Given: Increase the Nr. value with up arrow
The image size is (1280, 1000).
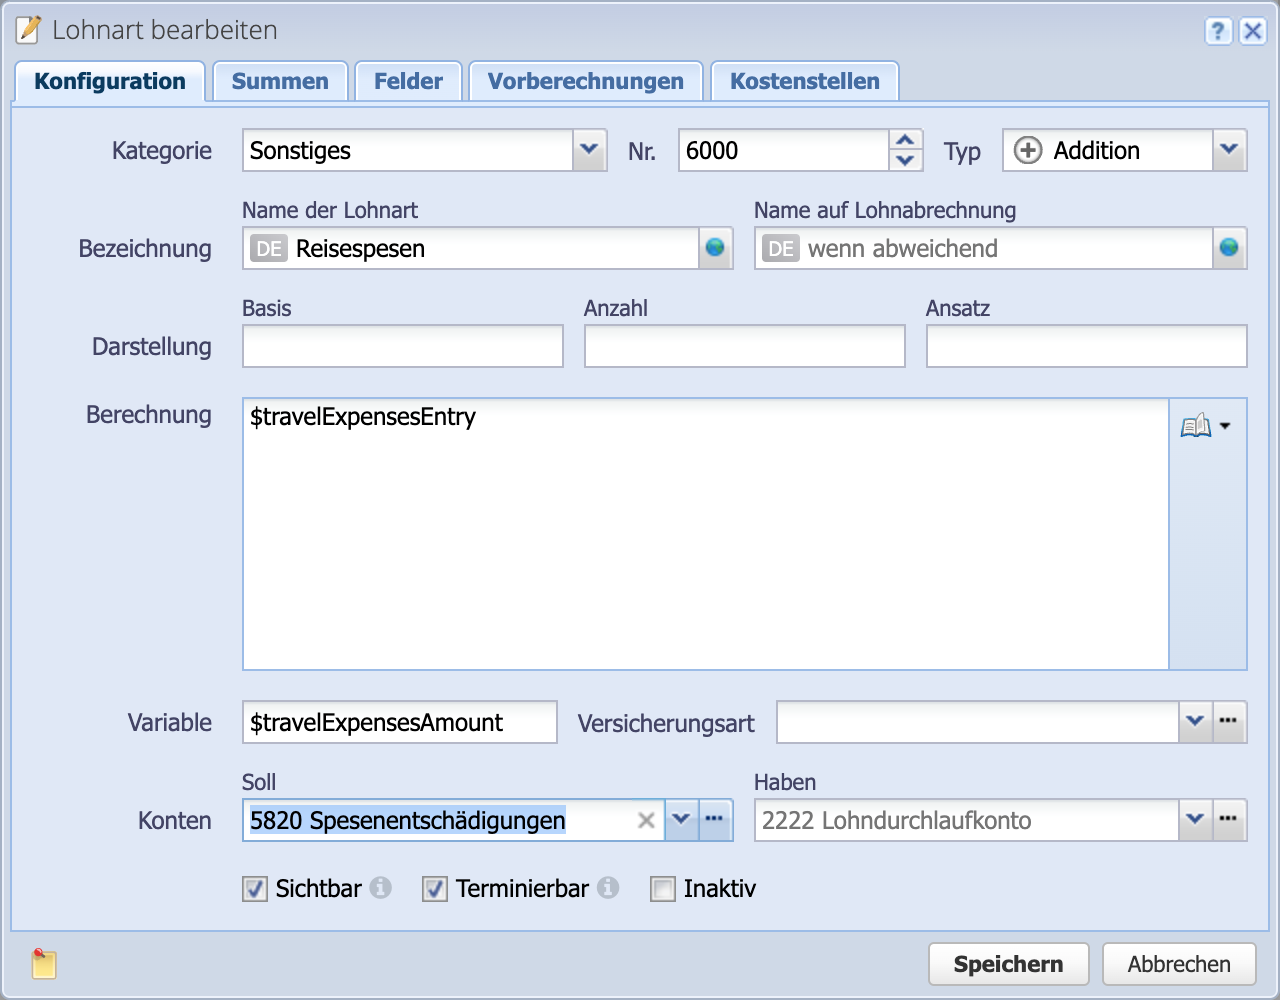Looking at the screenshot, I should click(905, 141).
